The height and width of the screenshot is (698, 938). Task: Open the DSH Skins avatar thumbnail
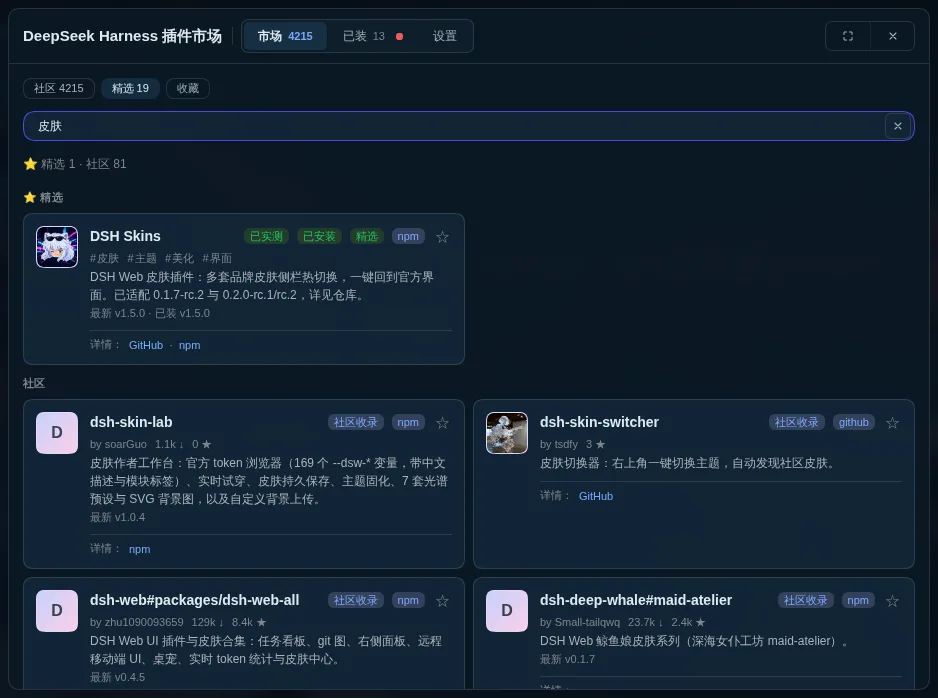click(57, 246)
